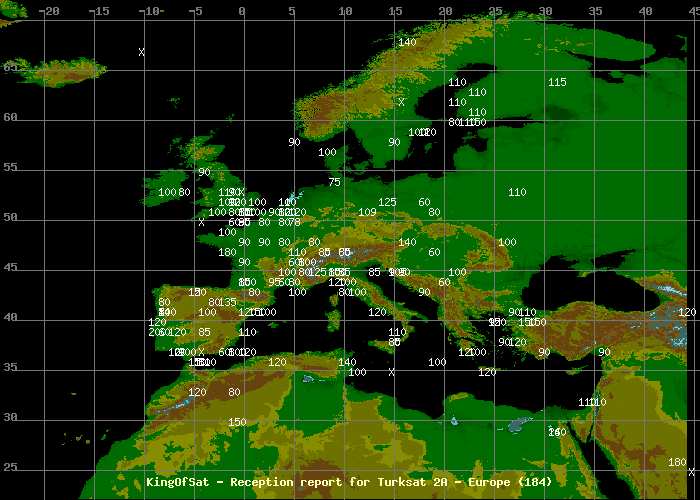Select the 125 report in northern Poland
Image resolution: width=700 pixels, height=500 pixels.
(x=387, y=202)
